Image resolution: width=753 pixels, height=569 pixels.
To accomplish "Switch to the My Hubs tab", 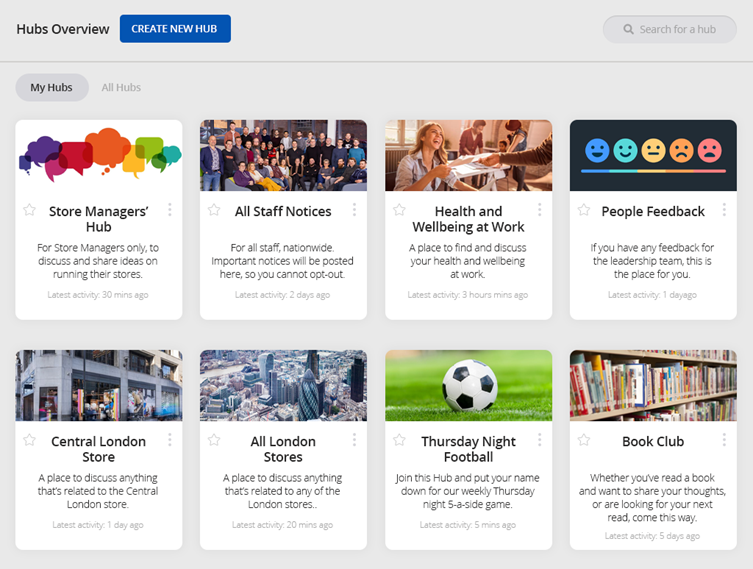I will pos(52,88).
